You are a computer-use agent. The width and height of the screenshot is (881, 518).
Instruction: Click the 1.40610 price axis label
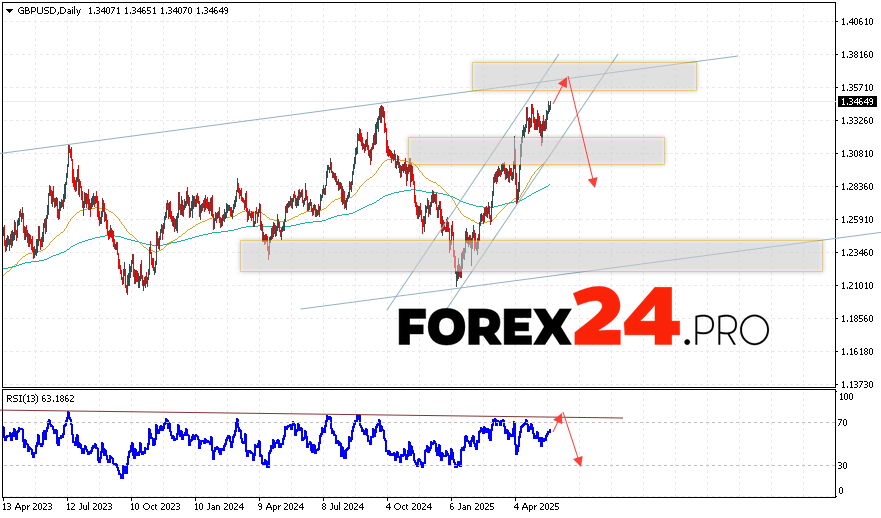pos(856,21)
